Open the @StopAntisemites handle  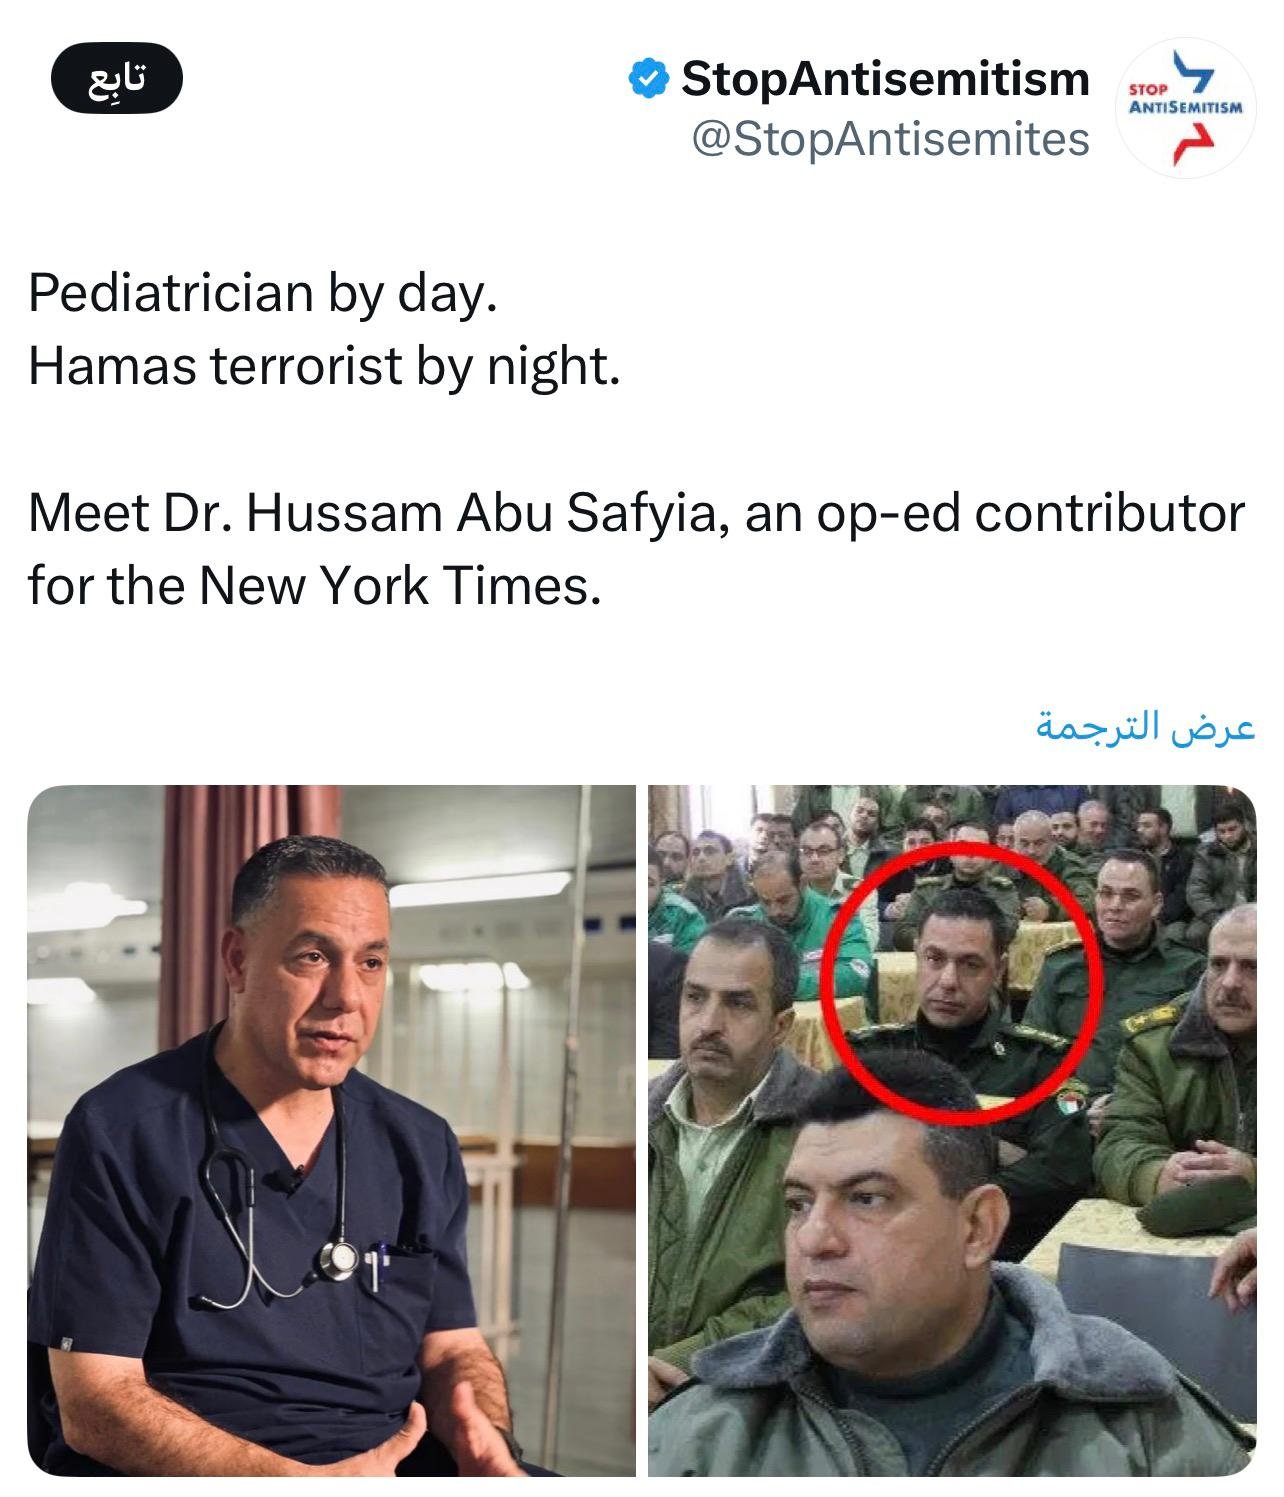coord(890,139)
